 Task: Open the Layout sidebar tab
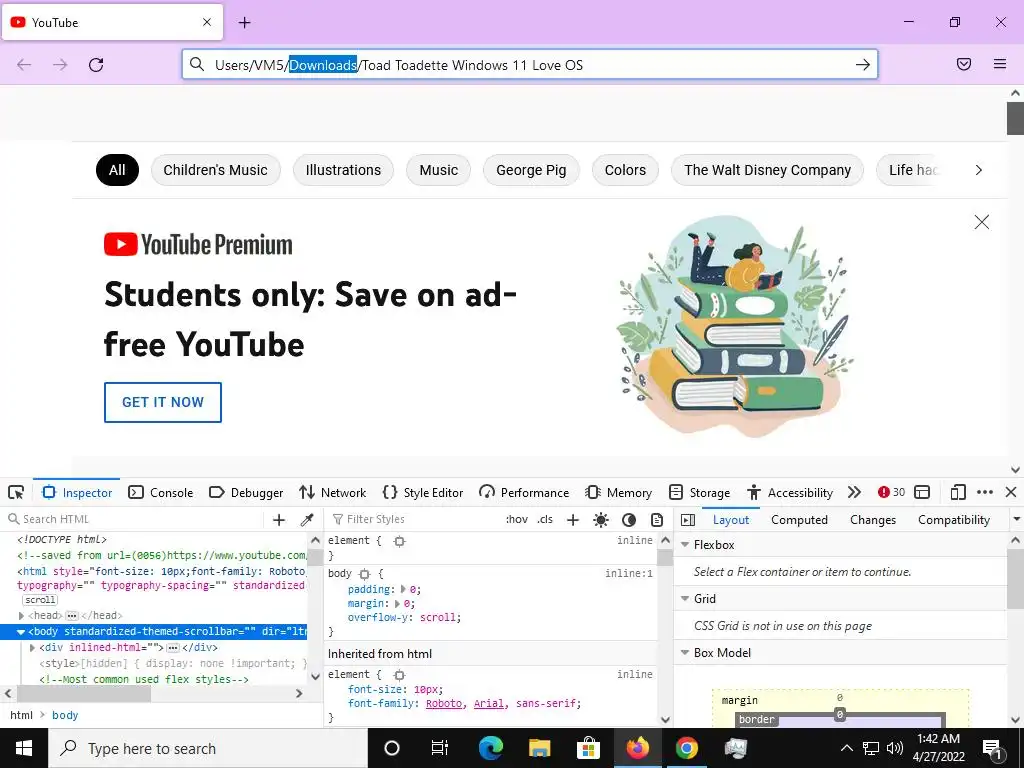[x=731, y=520]
